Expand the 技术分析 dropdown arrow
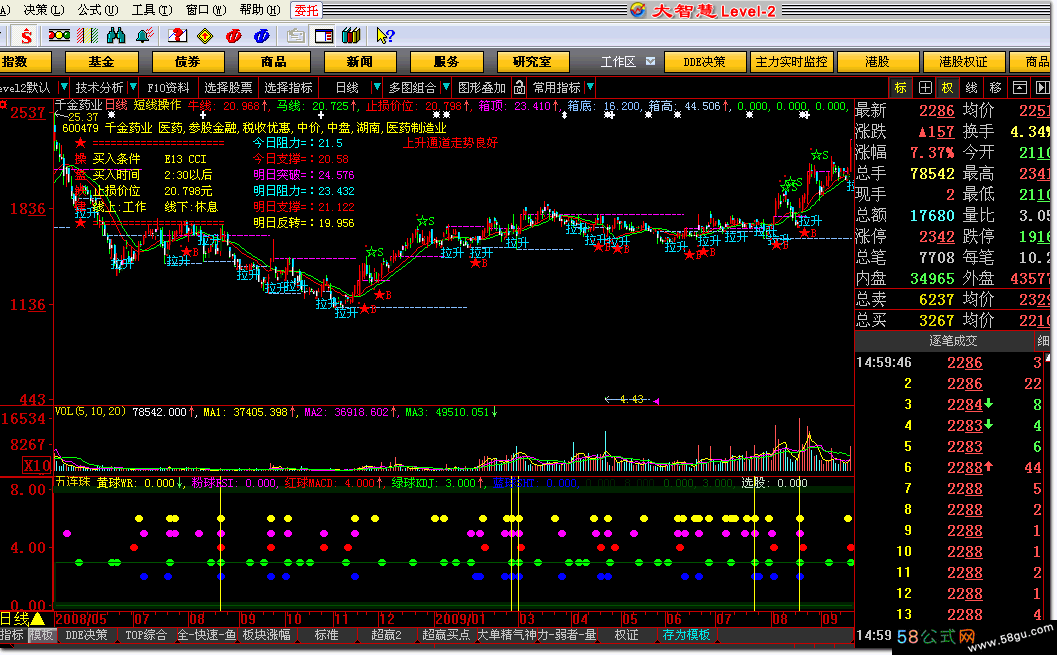This screenshot has width=1057, height=655. tap(133, 88)
